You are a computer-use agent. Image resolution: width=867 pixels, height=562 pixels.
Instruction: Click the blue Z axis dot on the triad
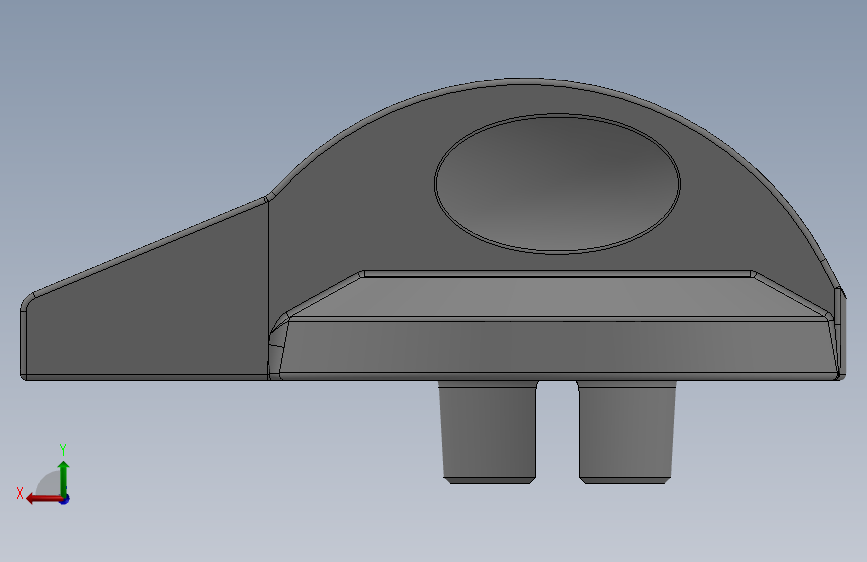pyautogui.click(x=65, y=499)
